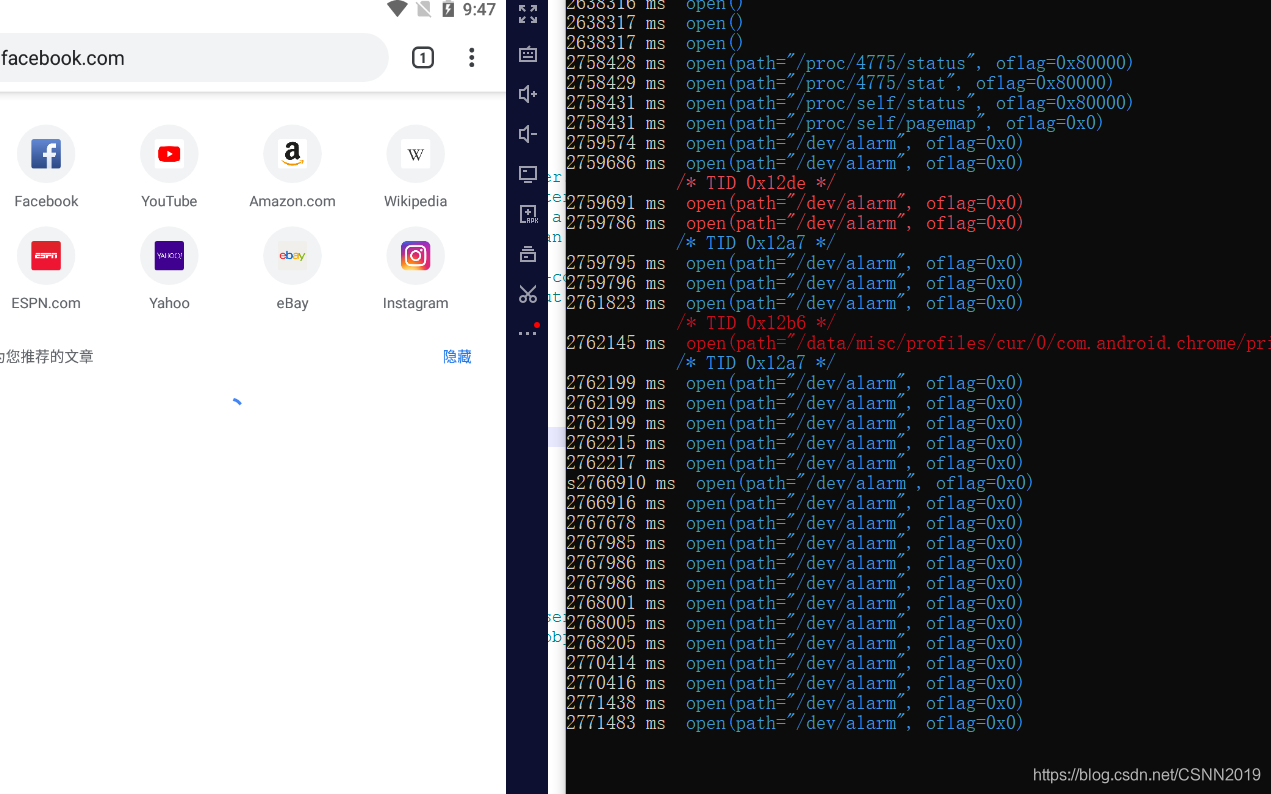Open the multi-instance stack icon in sidebar
The width and height of the screenshot is (1271, 794).
(528, 254)
